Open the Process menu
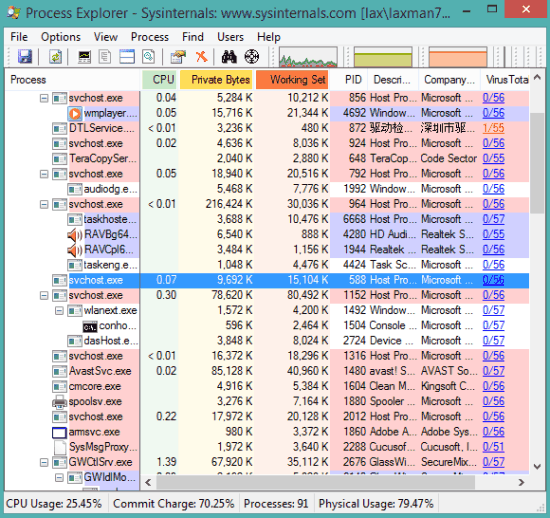The image size is (550, 518). coord(150,37)
